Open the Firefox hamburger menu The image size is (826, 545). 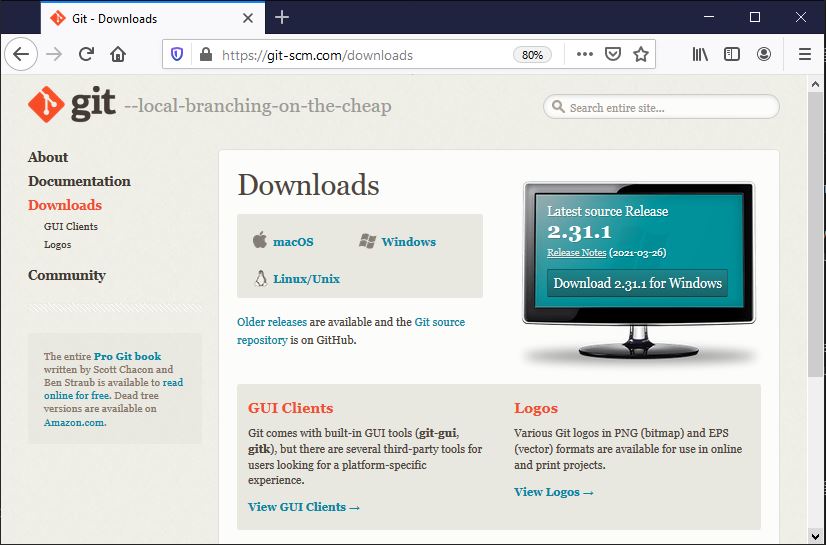pyautogui.click(x=804, y=54)
